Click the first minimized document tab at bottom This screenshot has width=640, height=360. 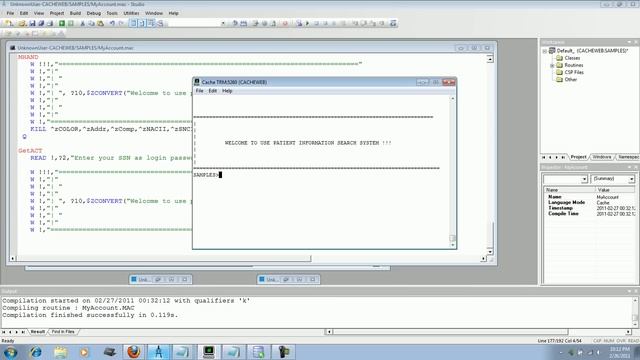click(x=160, y=280)
